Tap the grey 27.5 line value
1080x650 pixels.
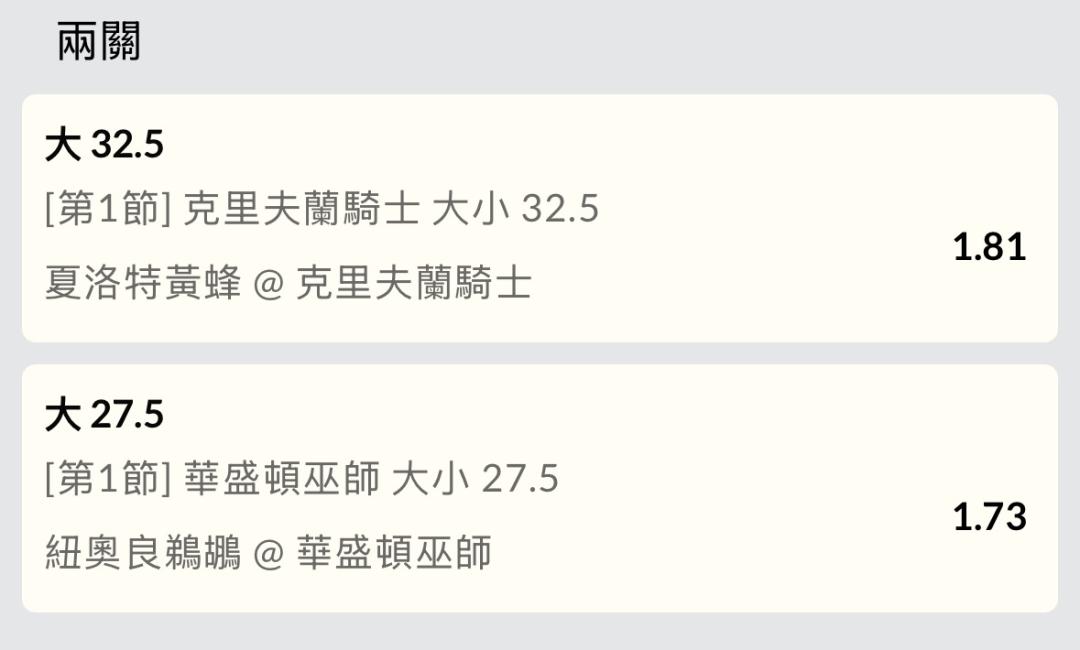520,479
